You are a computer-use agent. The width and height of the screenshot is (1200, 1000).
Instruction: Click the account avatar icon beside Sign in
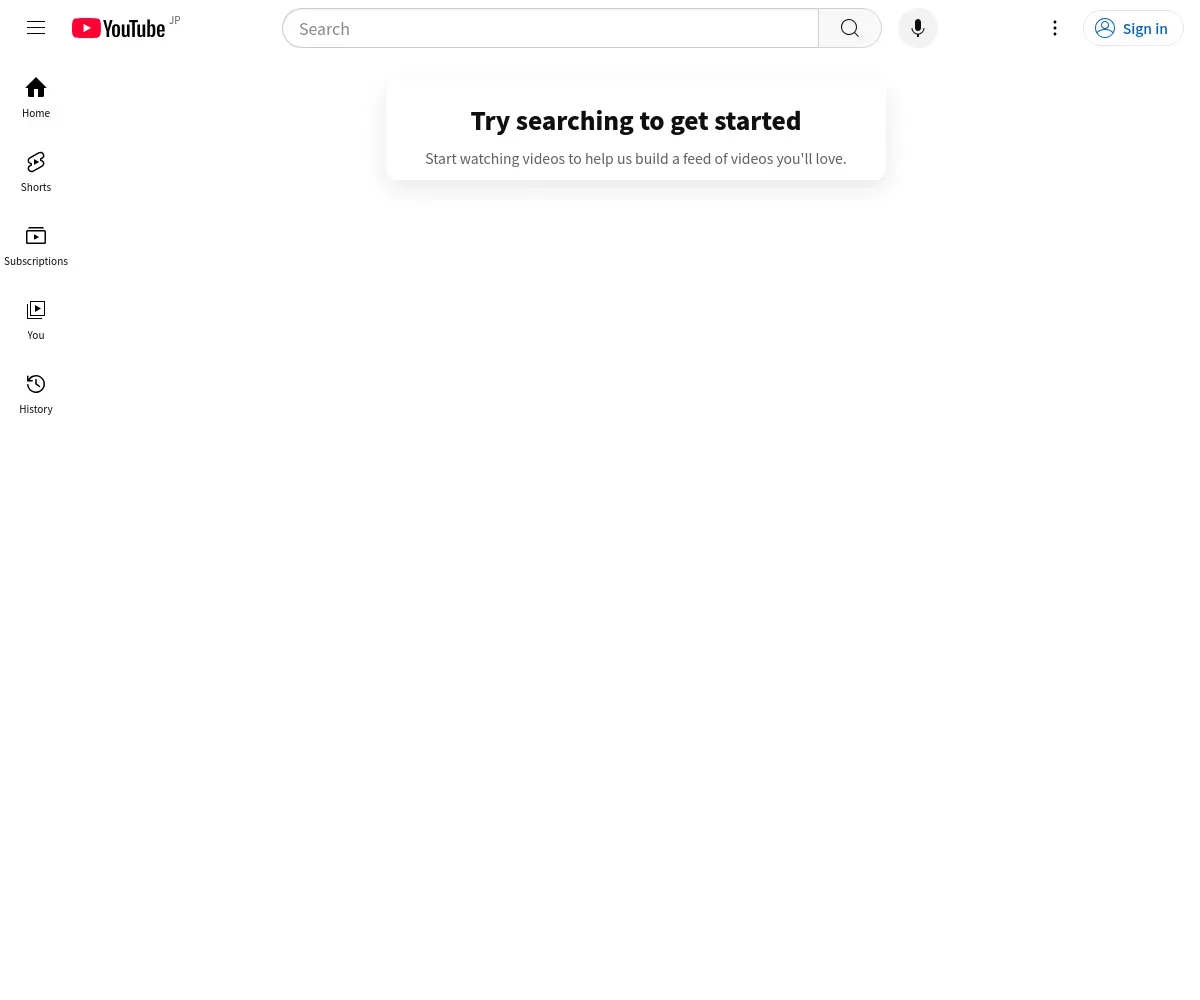1105,29
